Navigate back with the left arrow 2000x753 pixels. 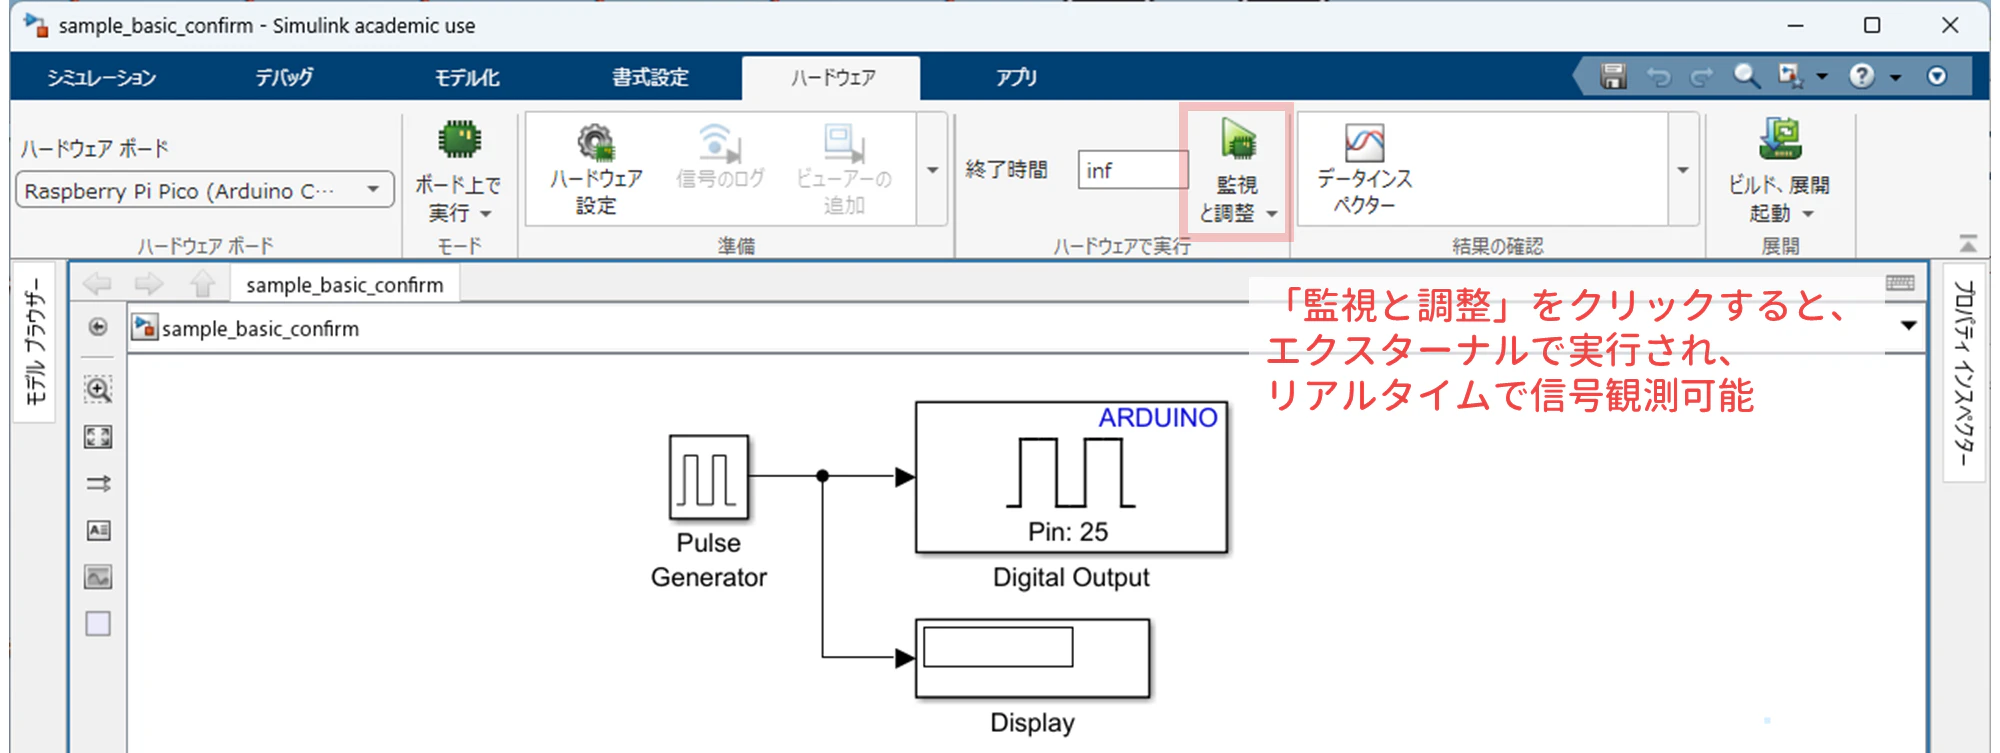(97, 285)
